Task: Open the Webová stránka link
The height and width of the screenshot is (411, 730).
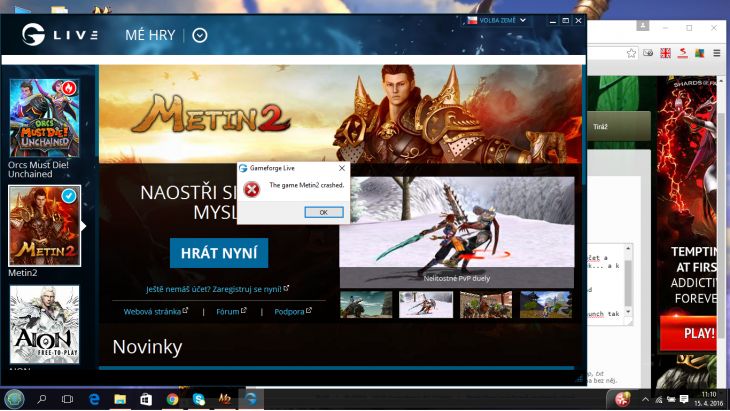Action: pyautogui.click(x=155, y=311)
